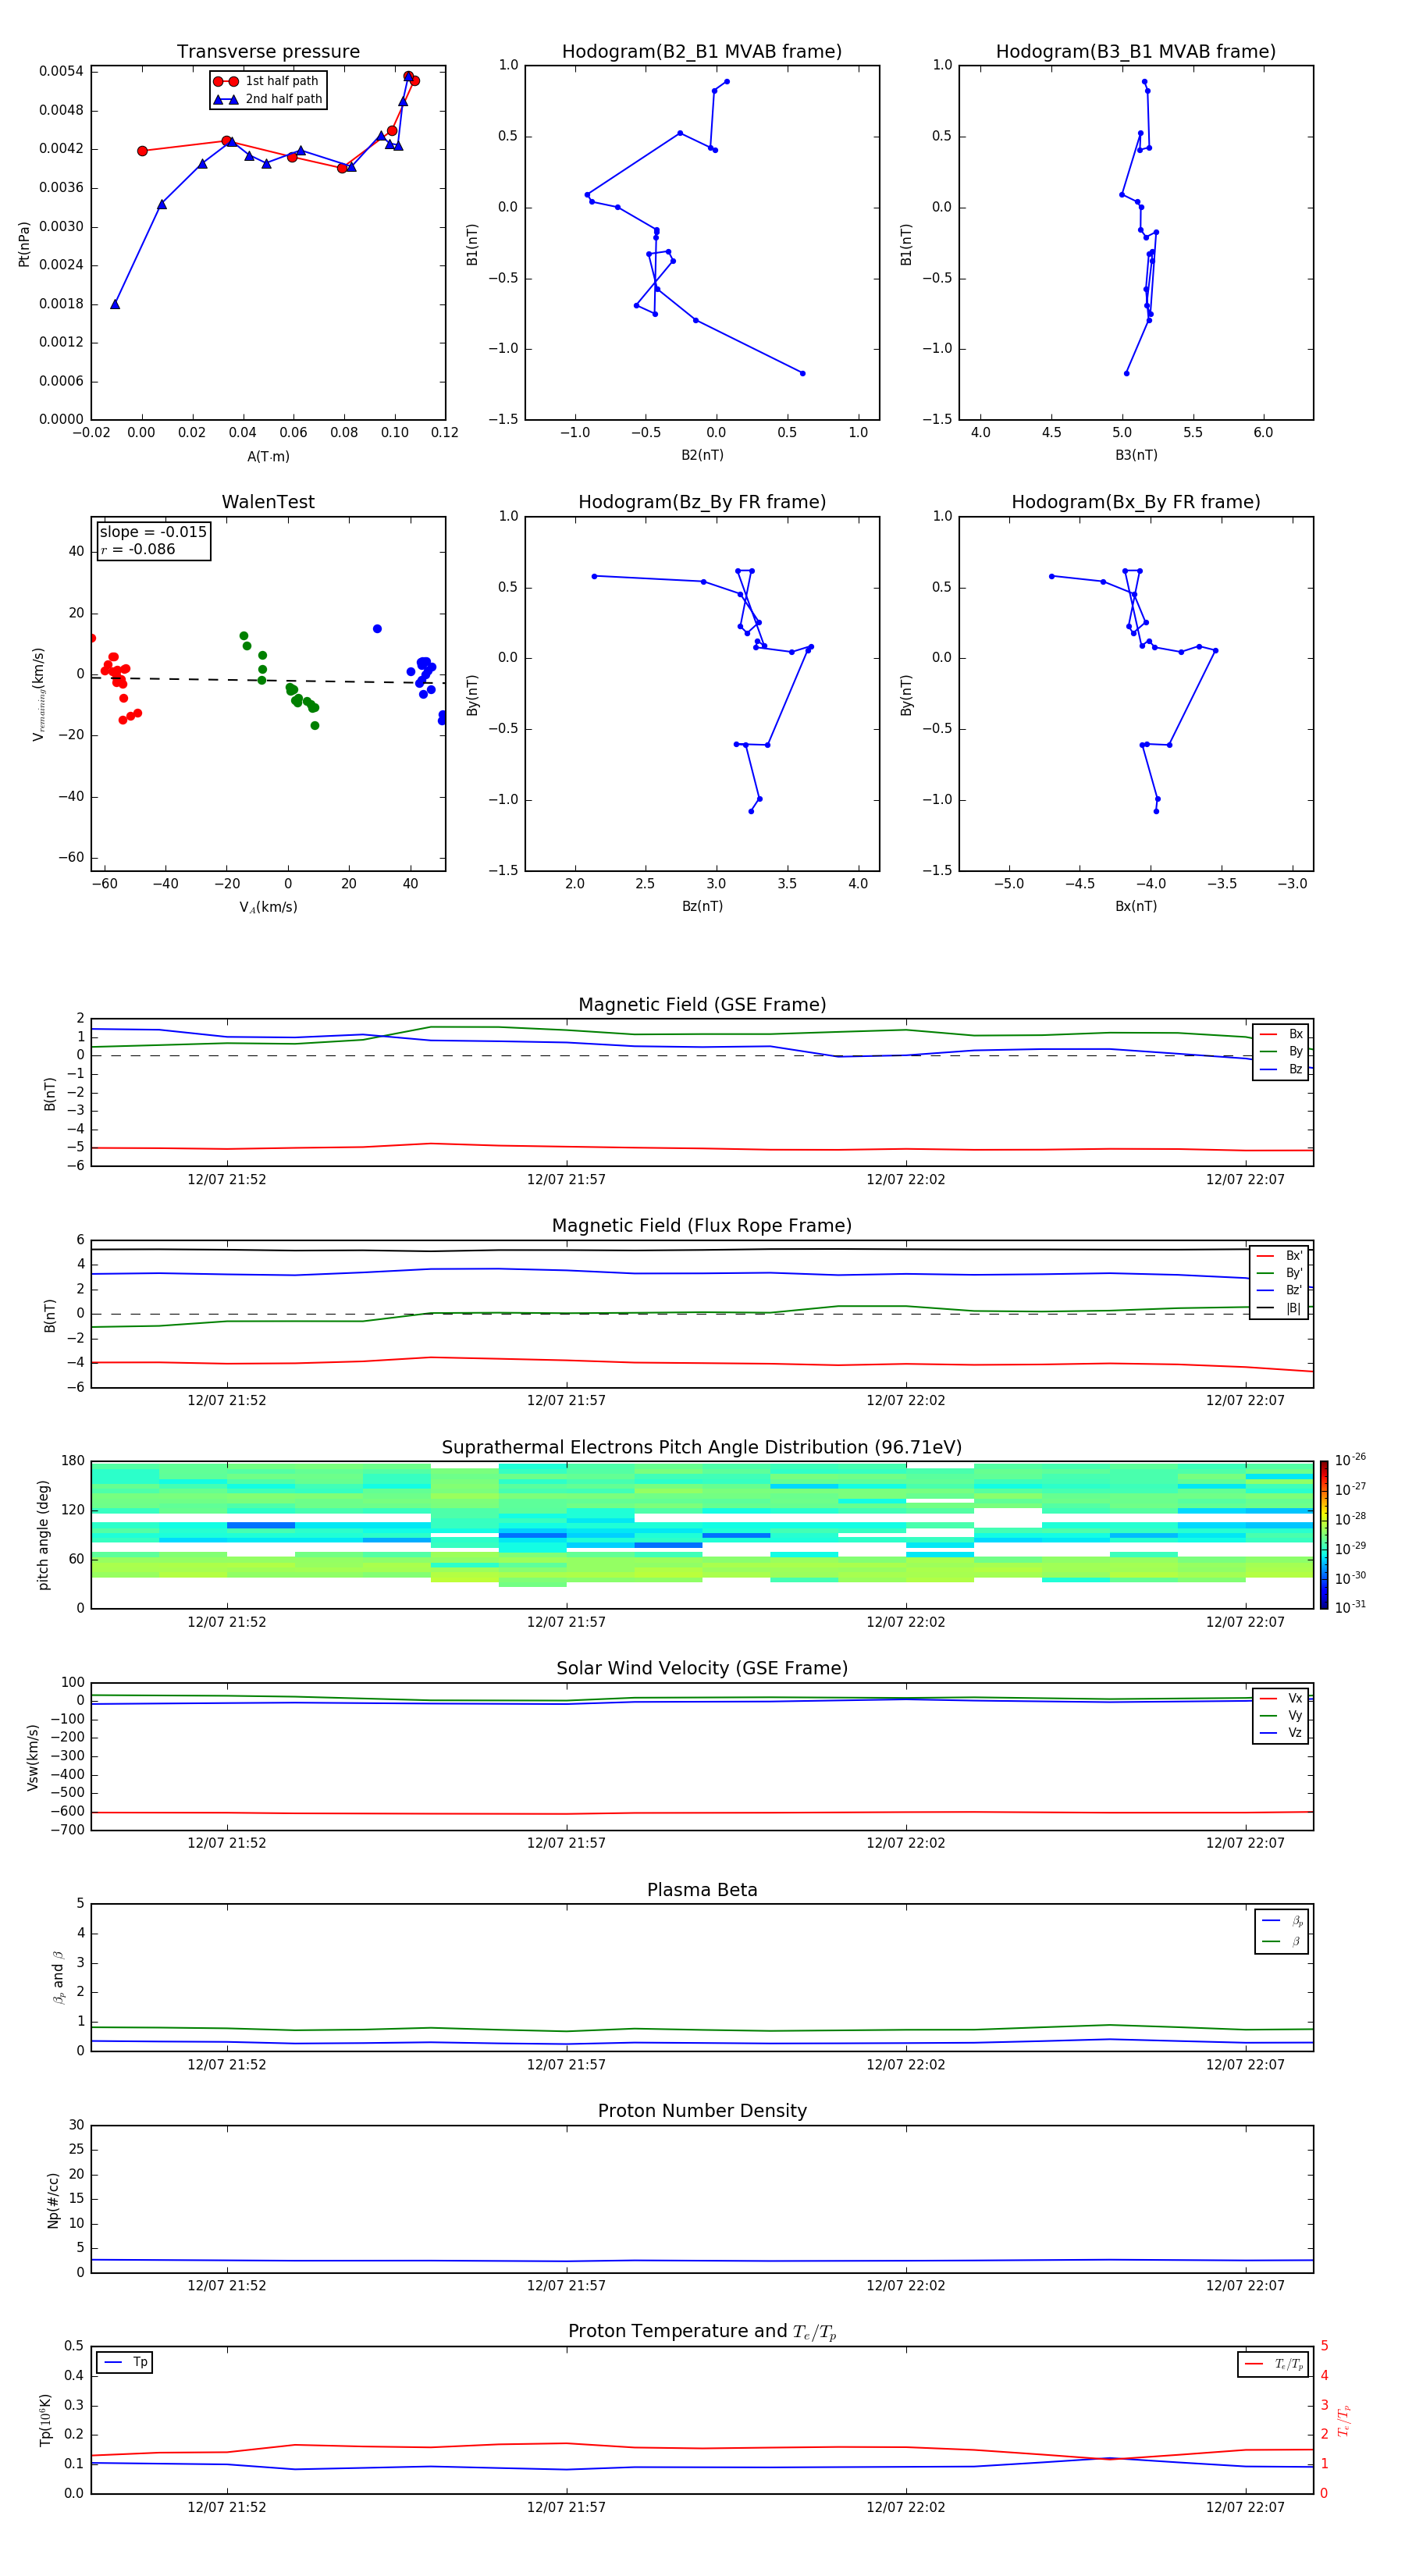Click the 'Proton Temperature and Te/Tp' title

702,2332
